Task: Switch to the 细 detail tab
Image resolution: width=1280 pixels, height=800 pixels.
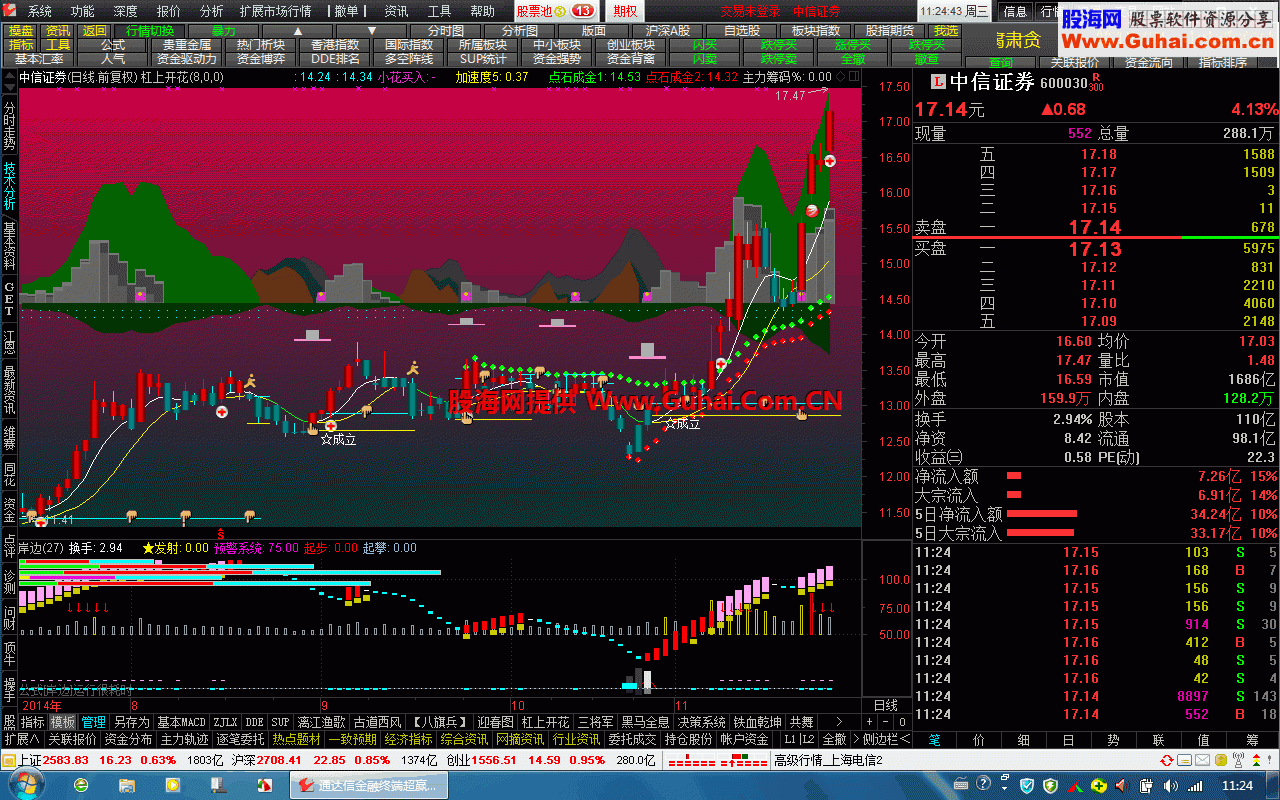Action: click(x=1023, y=740)
